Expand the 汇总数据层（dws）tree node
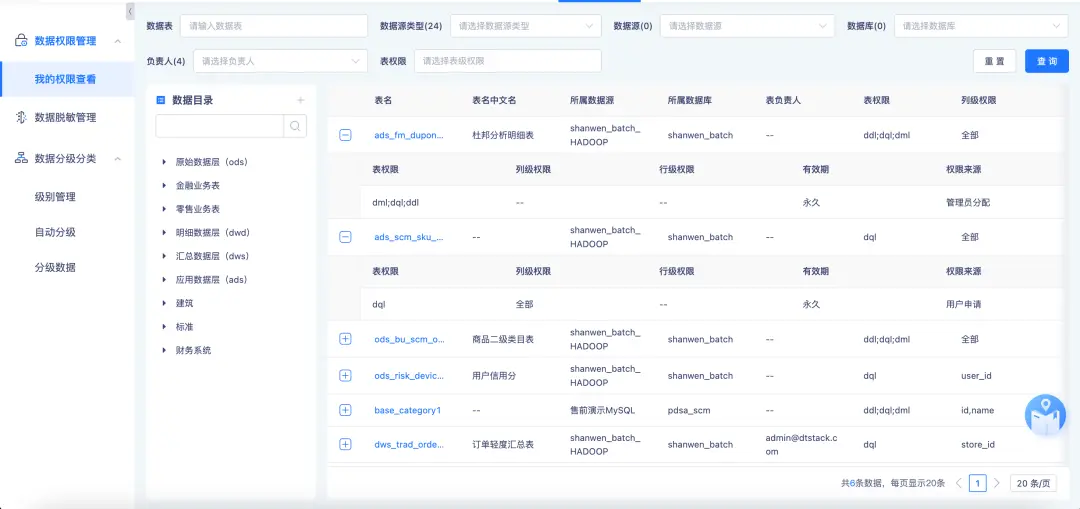The height and width of the screenshot is (509, 1080). [x=164, y=256]
